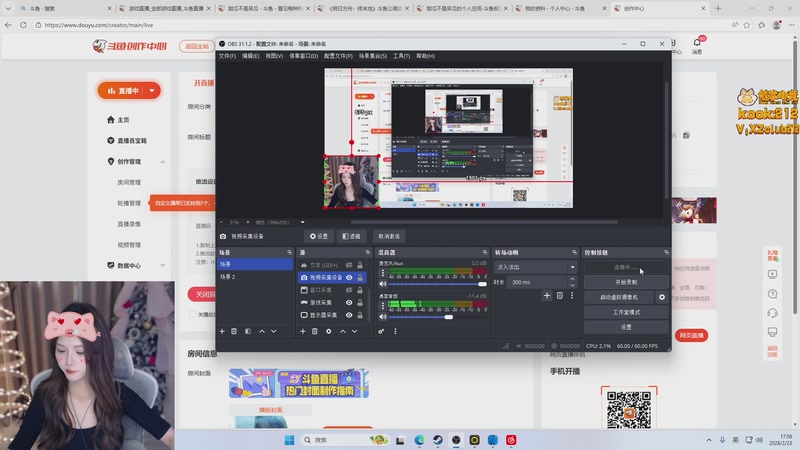Open audio mixer three-dot menu at bottom
The height and width of the screenshot is (450, 800).
pos(395,331)
